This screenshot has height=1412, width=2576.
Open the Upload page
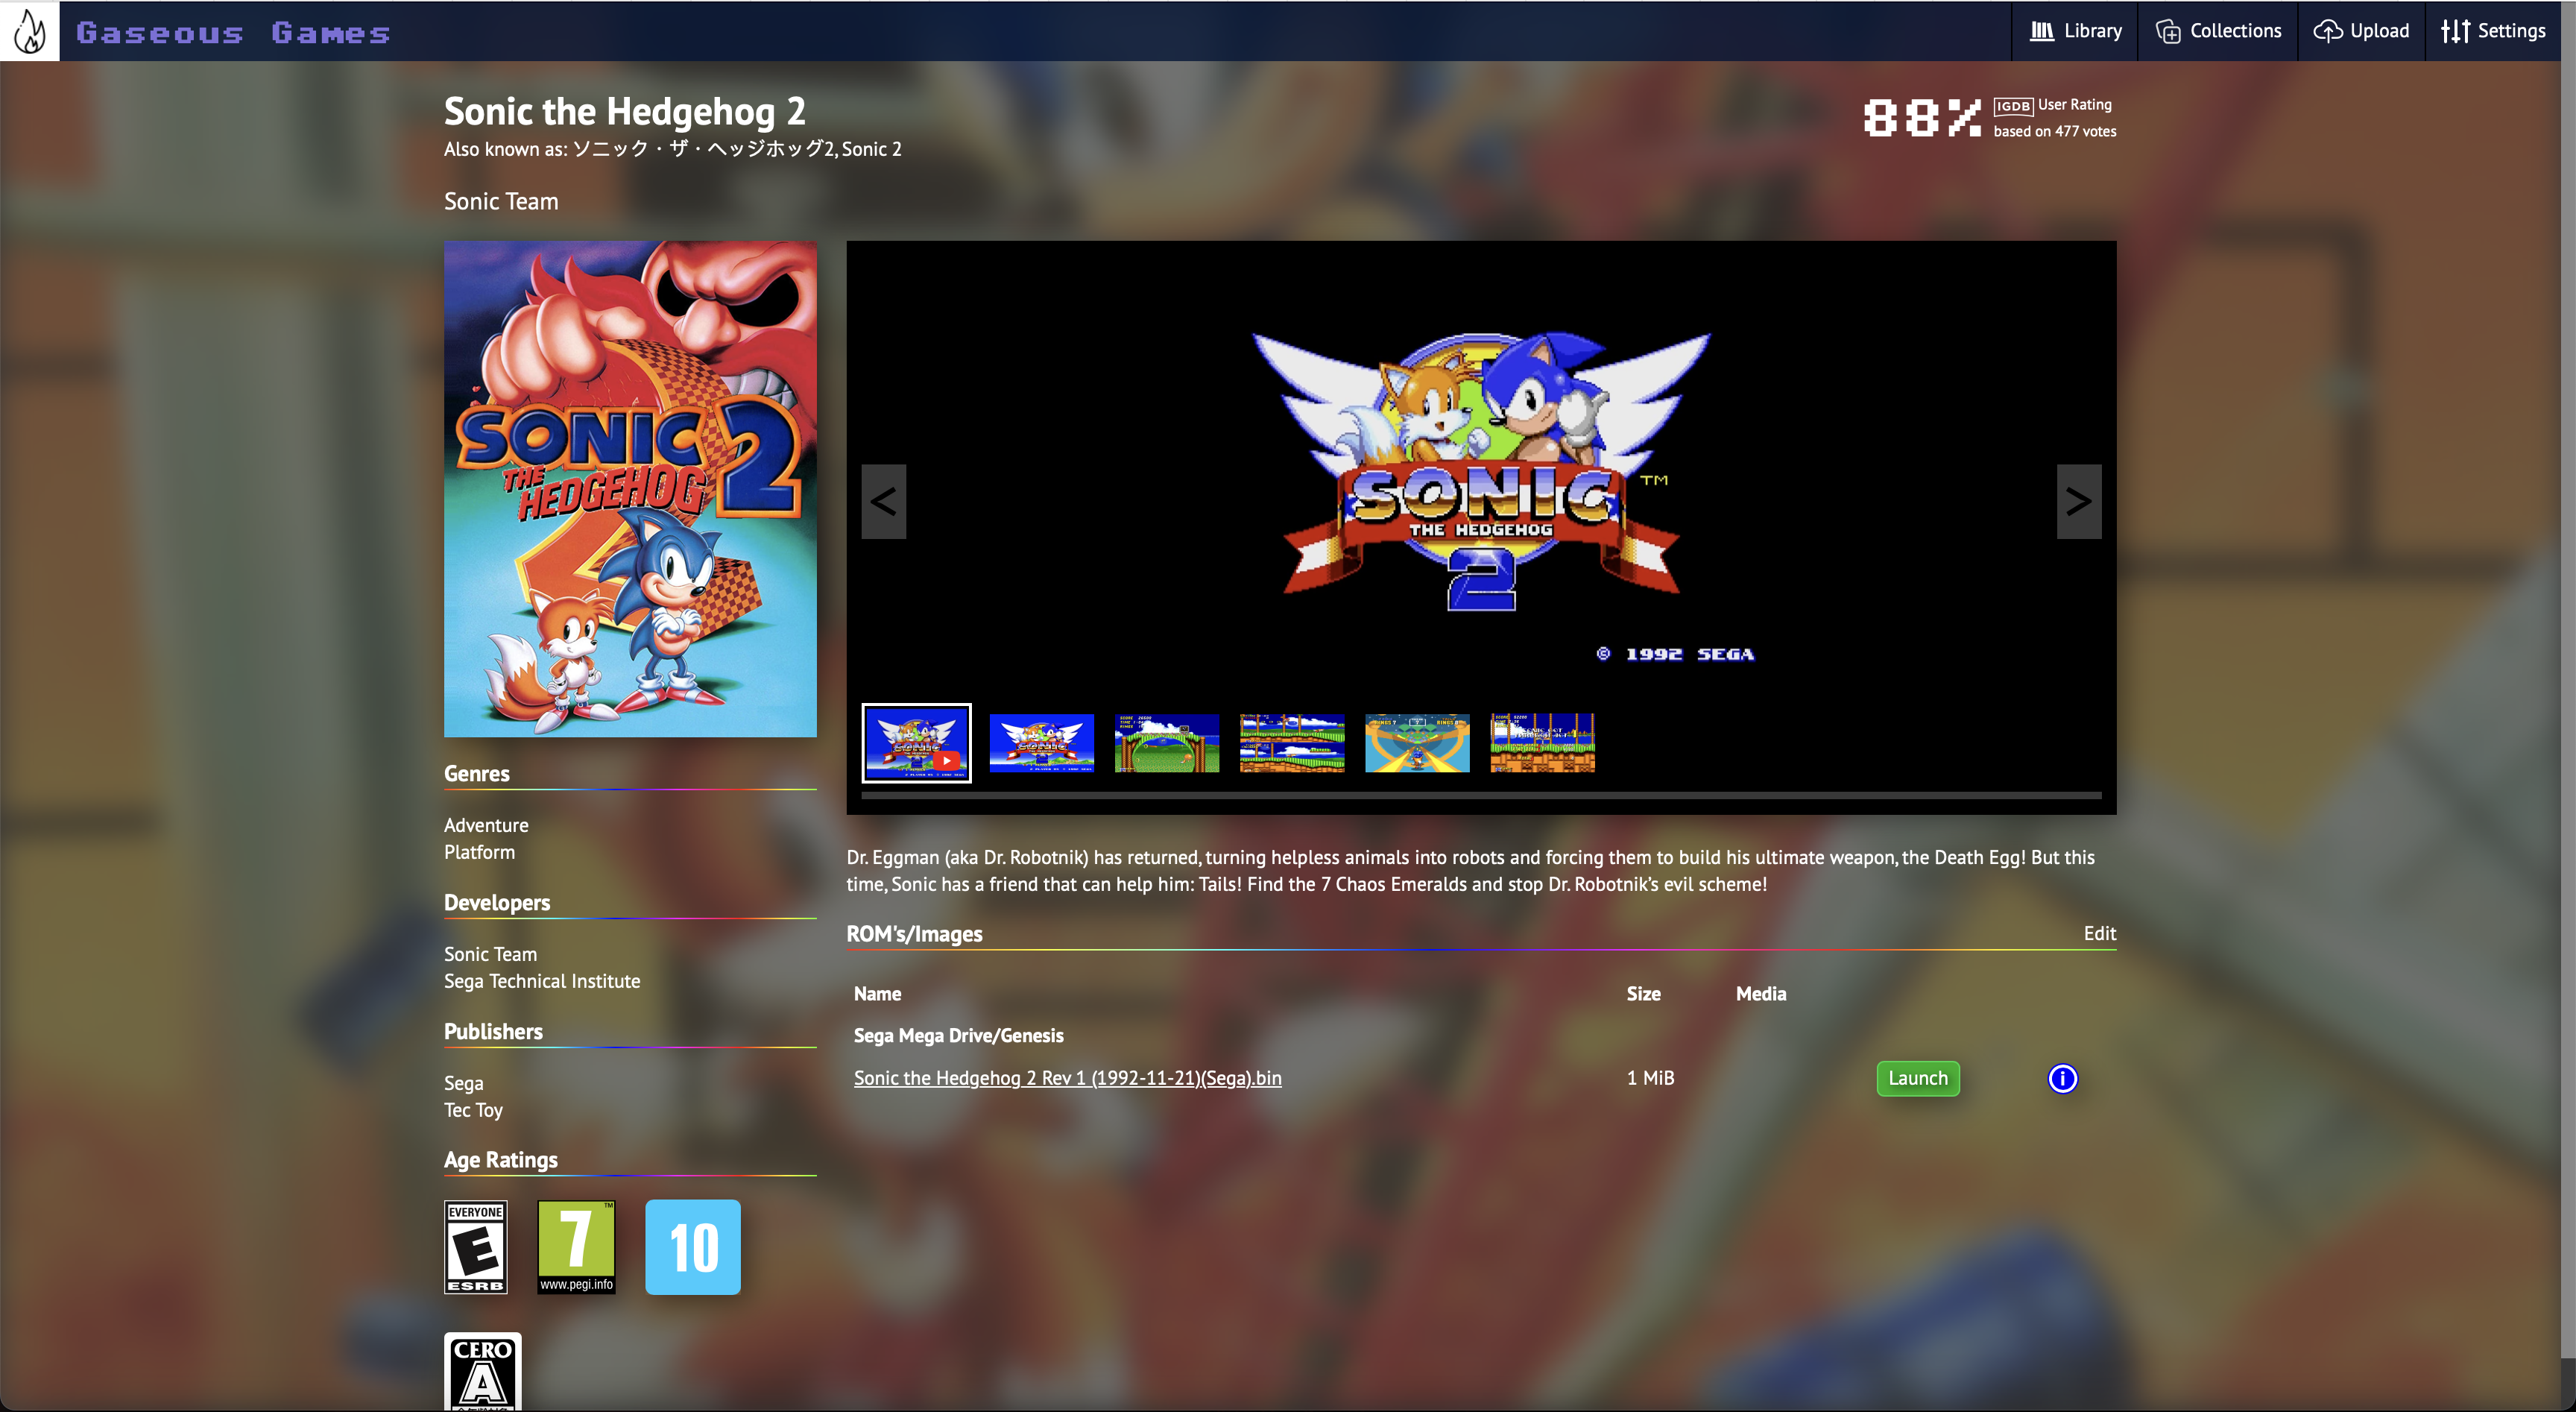pyautogui.click(x=2361, y=31)
